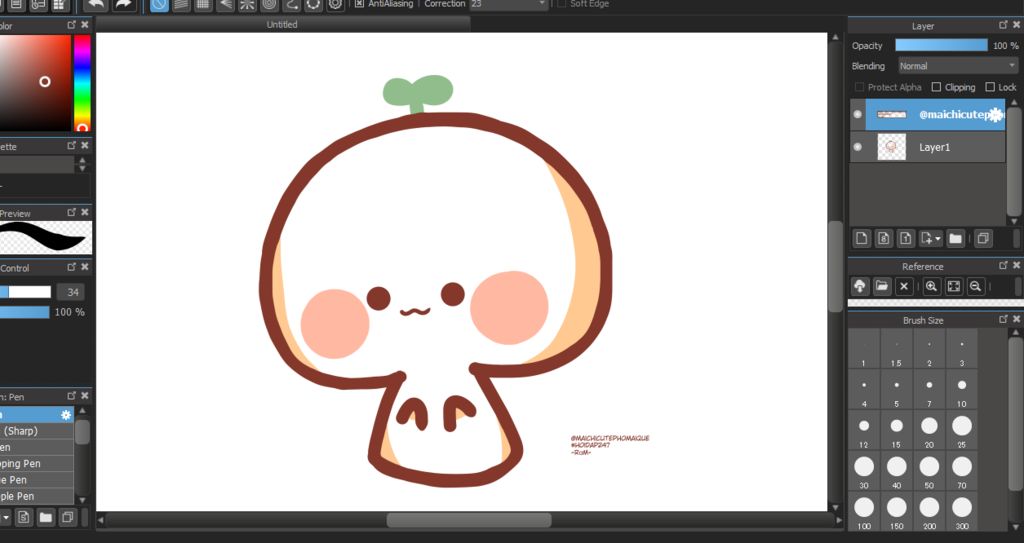This screenshot has height=543, width=1024.
Task: Add a new color layer
Action: [862, 239]
